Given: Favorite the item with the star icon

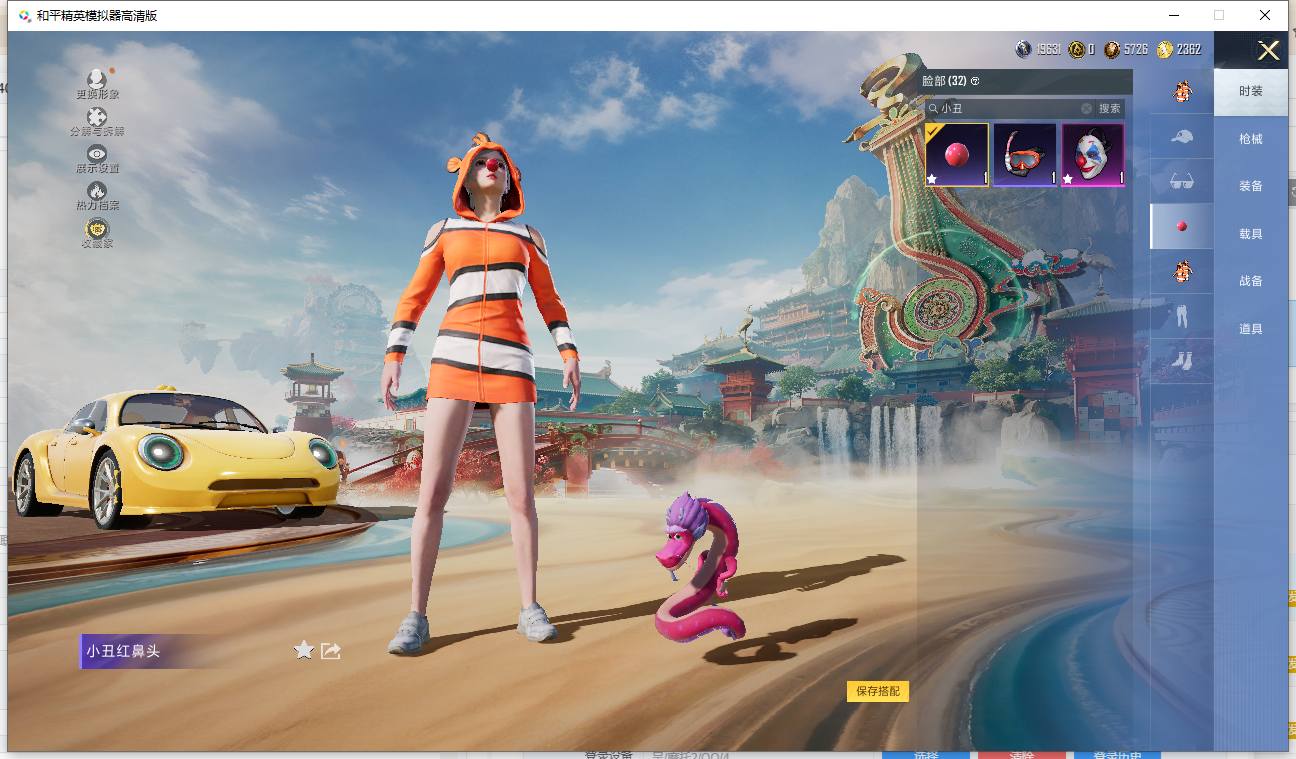Looking at the screenshot, I should click(304, 651).
